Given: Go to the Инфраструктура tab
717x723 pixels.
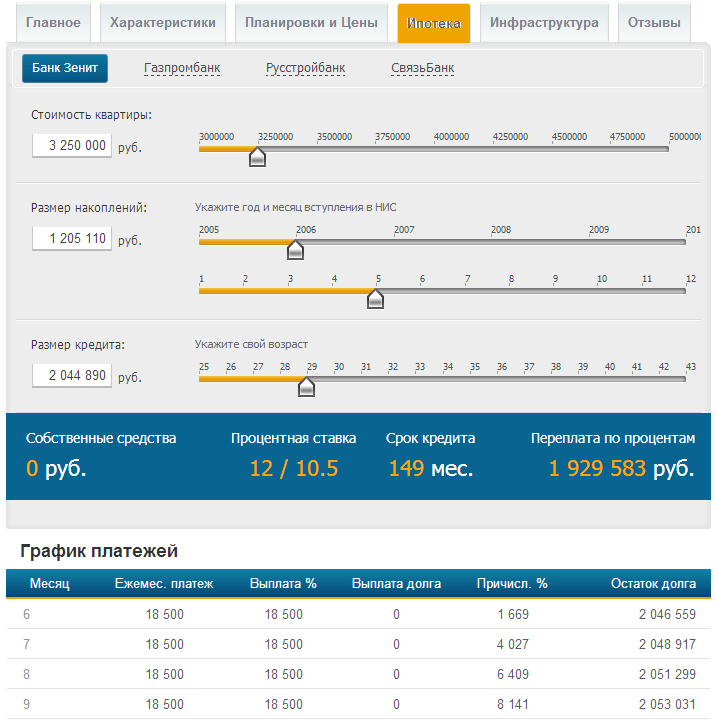Looking at the screenshot, I should point(544,22).
